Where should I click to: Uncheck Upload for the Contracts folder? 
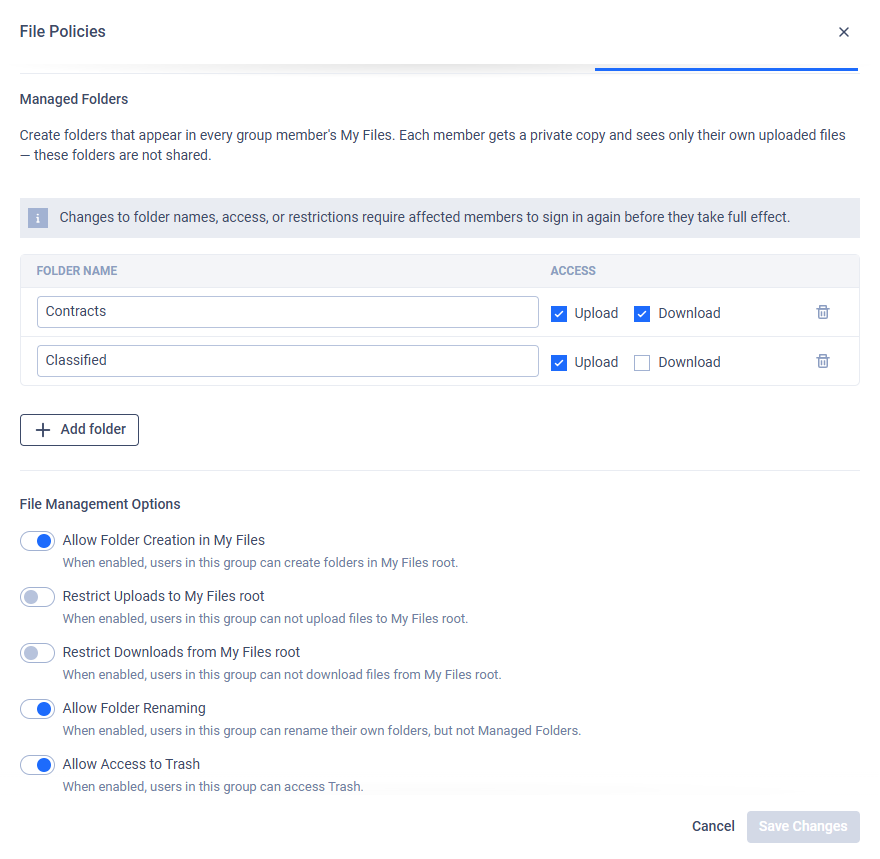pos(558,314)
